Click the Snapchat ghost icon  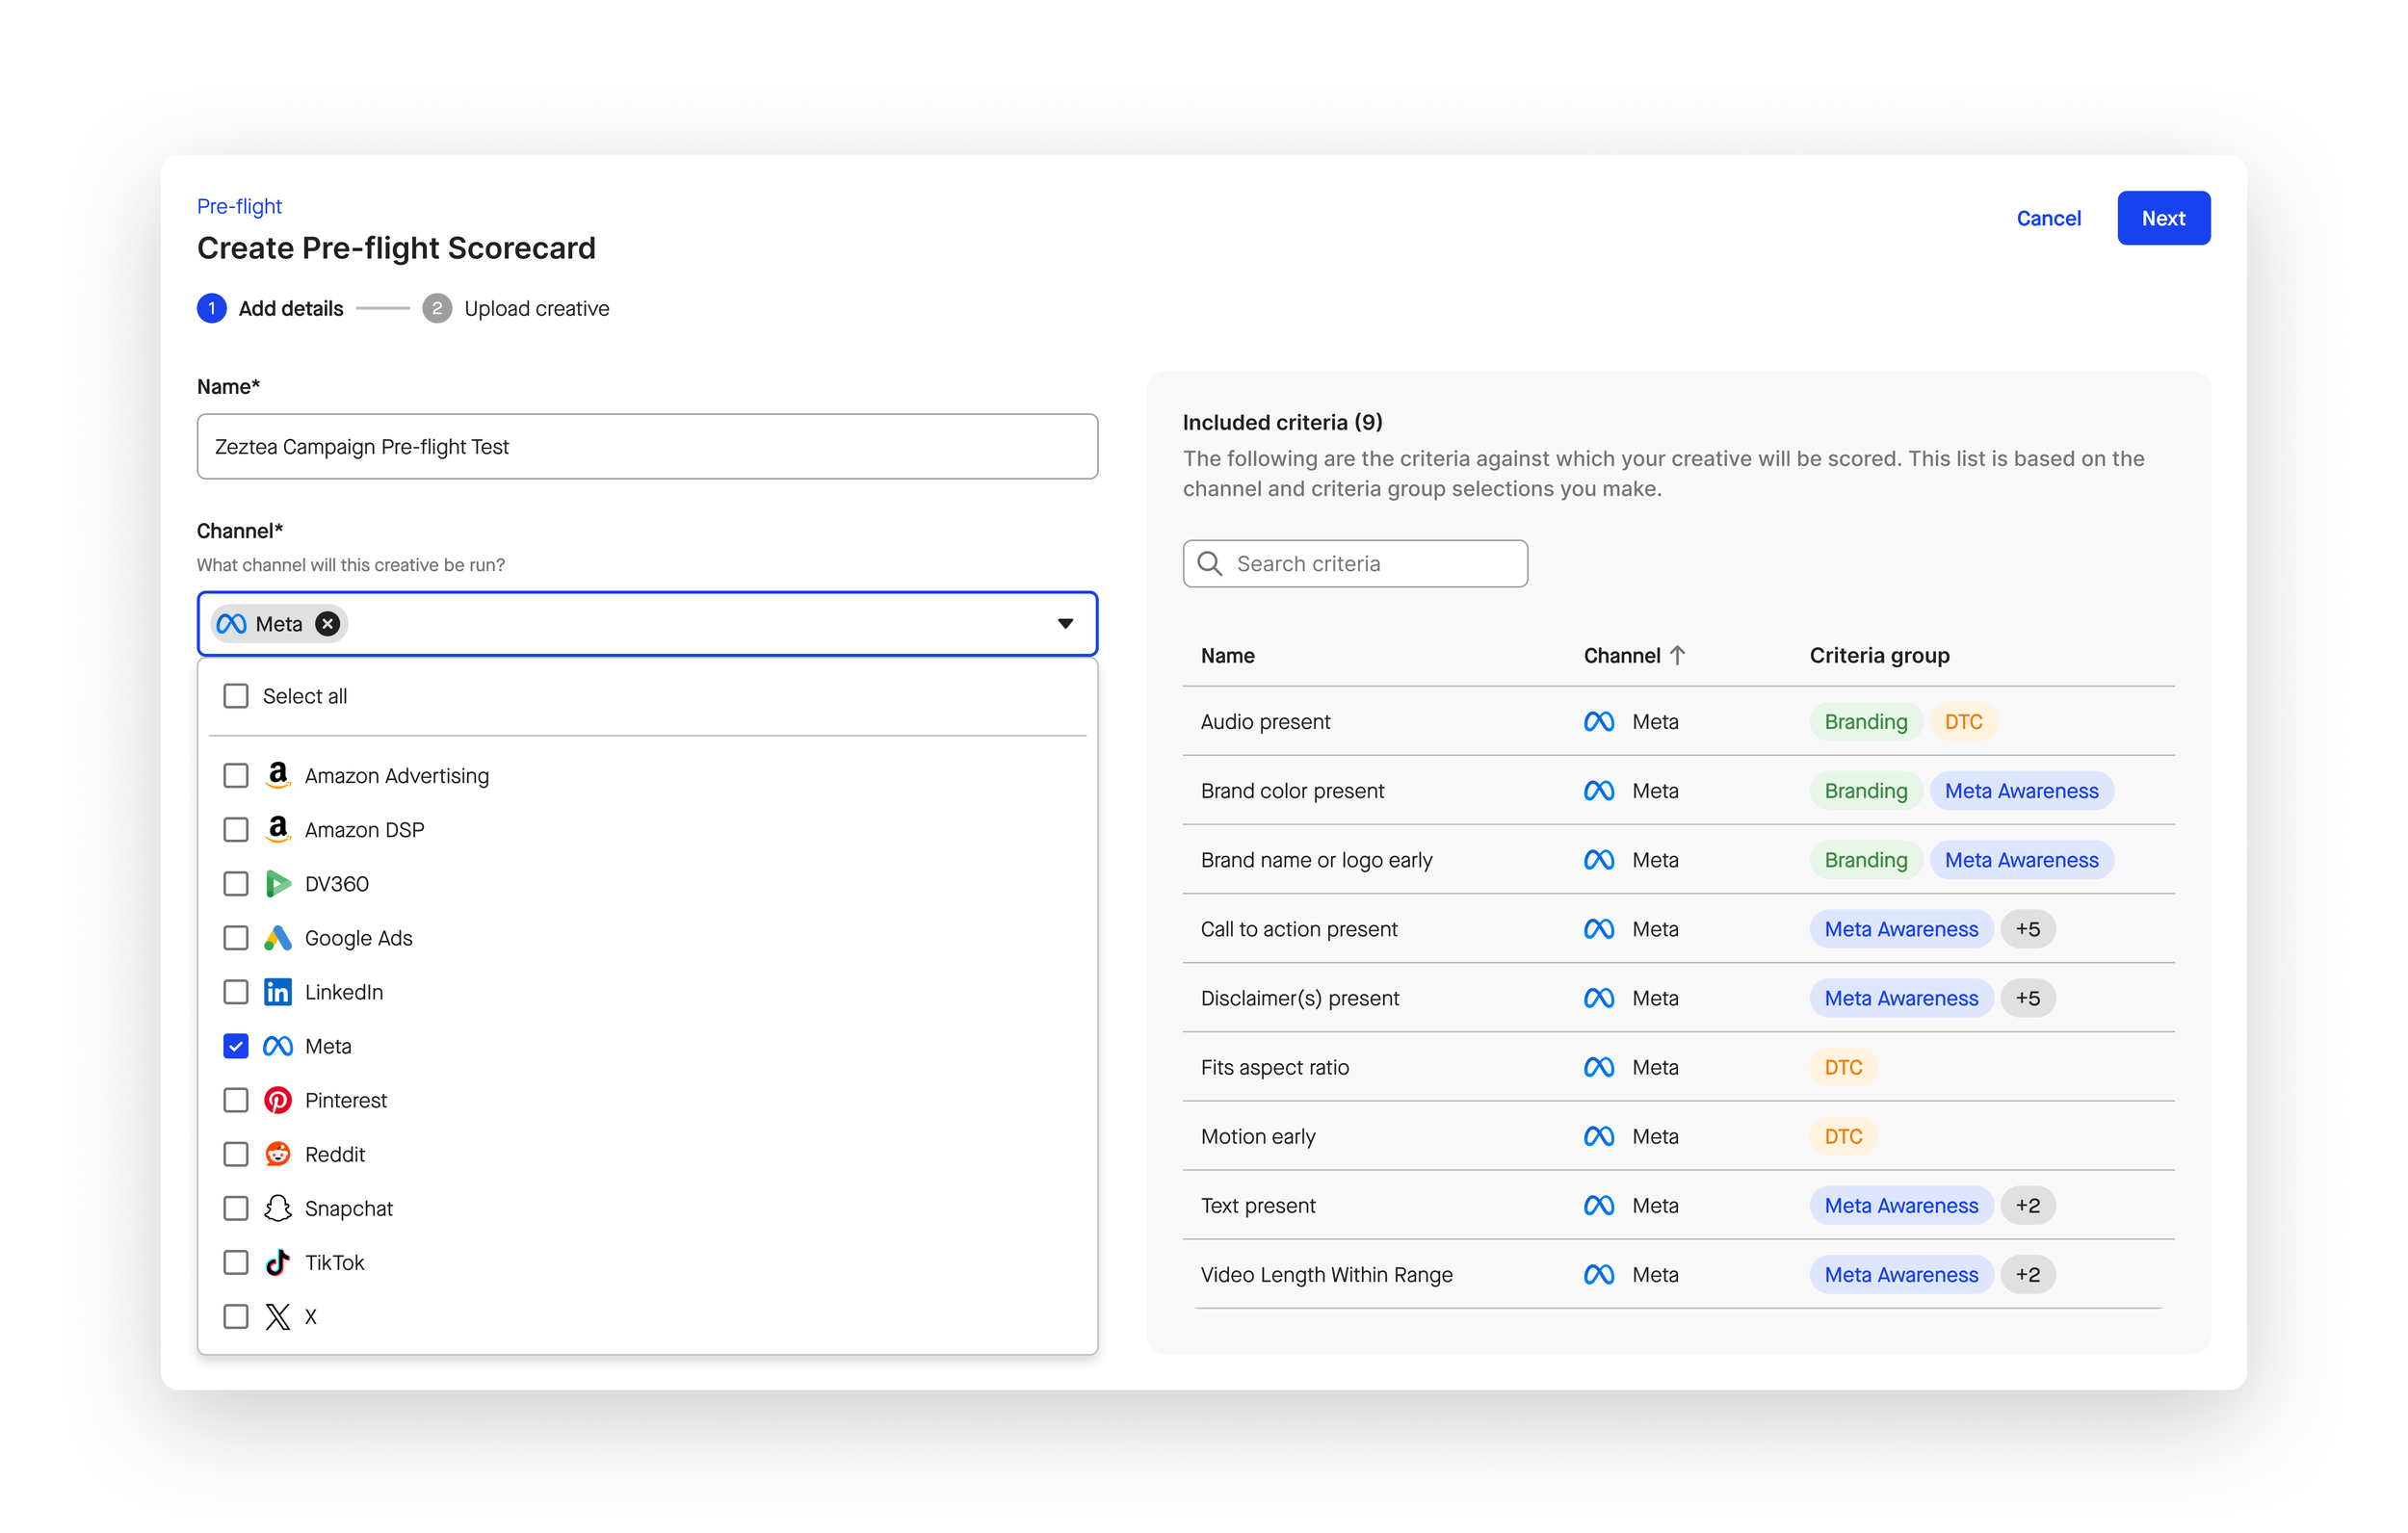(277, 1208)
